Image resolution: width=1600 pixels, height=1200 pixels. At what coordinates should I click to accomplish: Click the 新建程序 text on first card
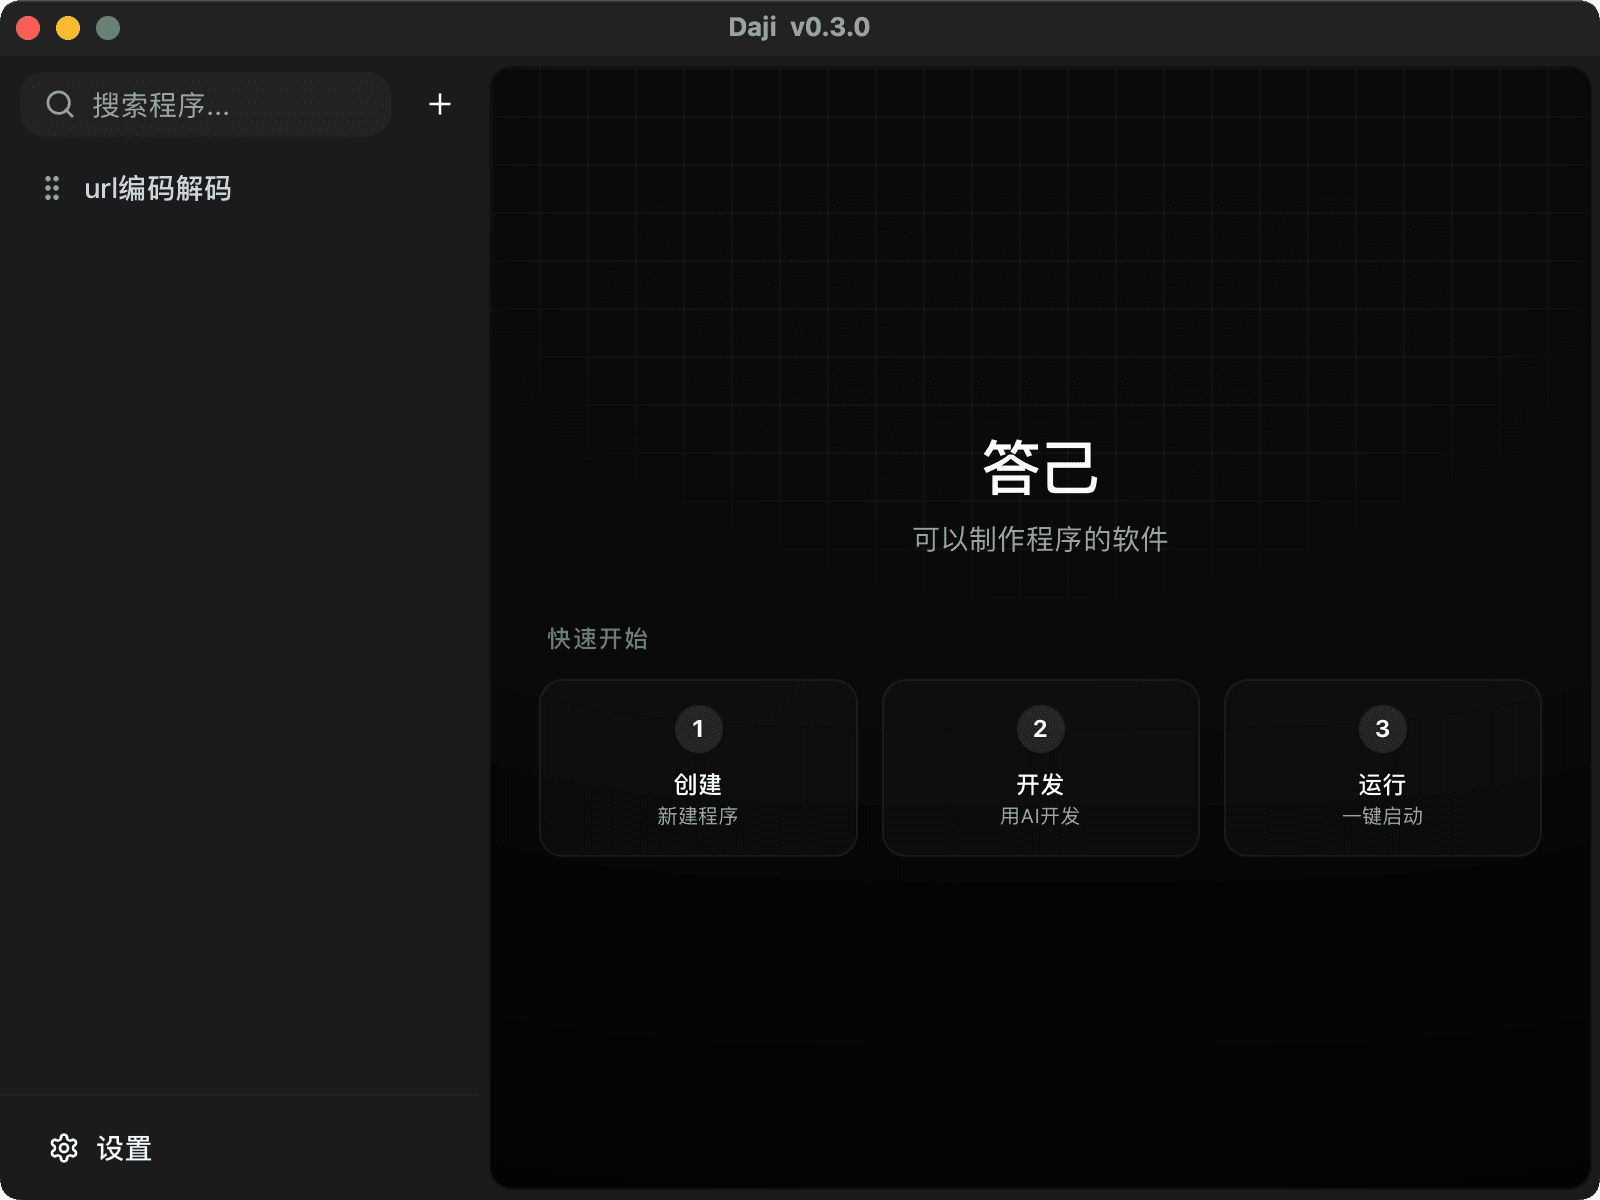698,816
